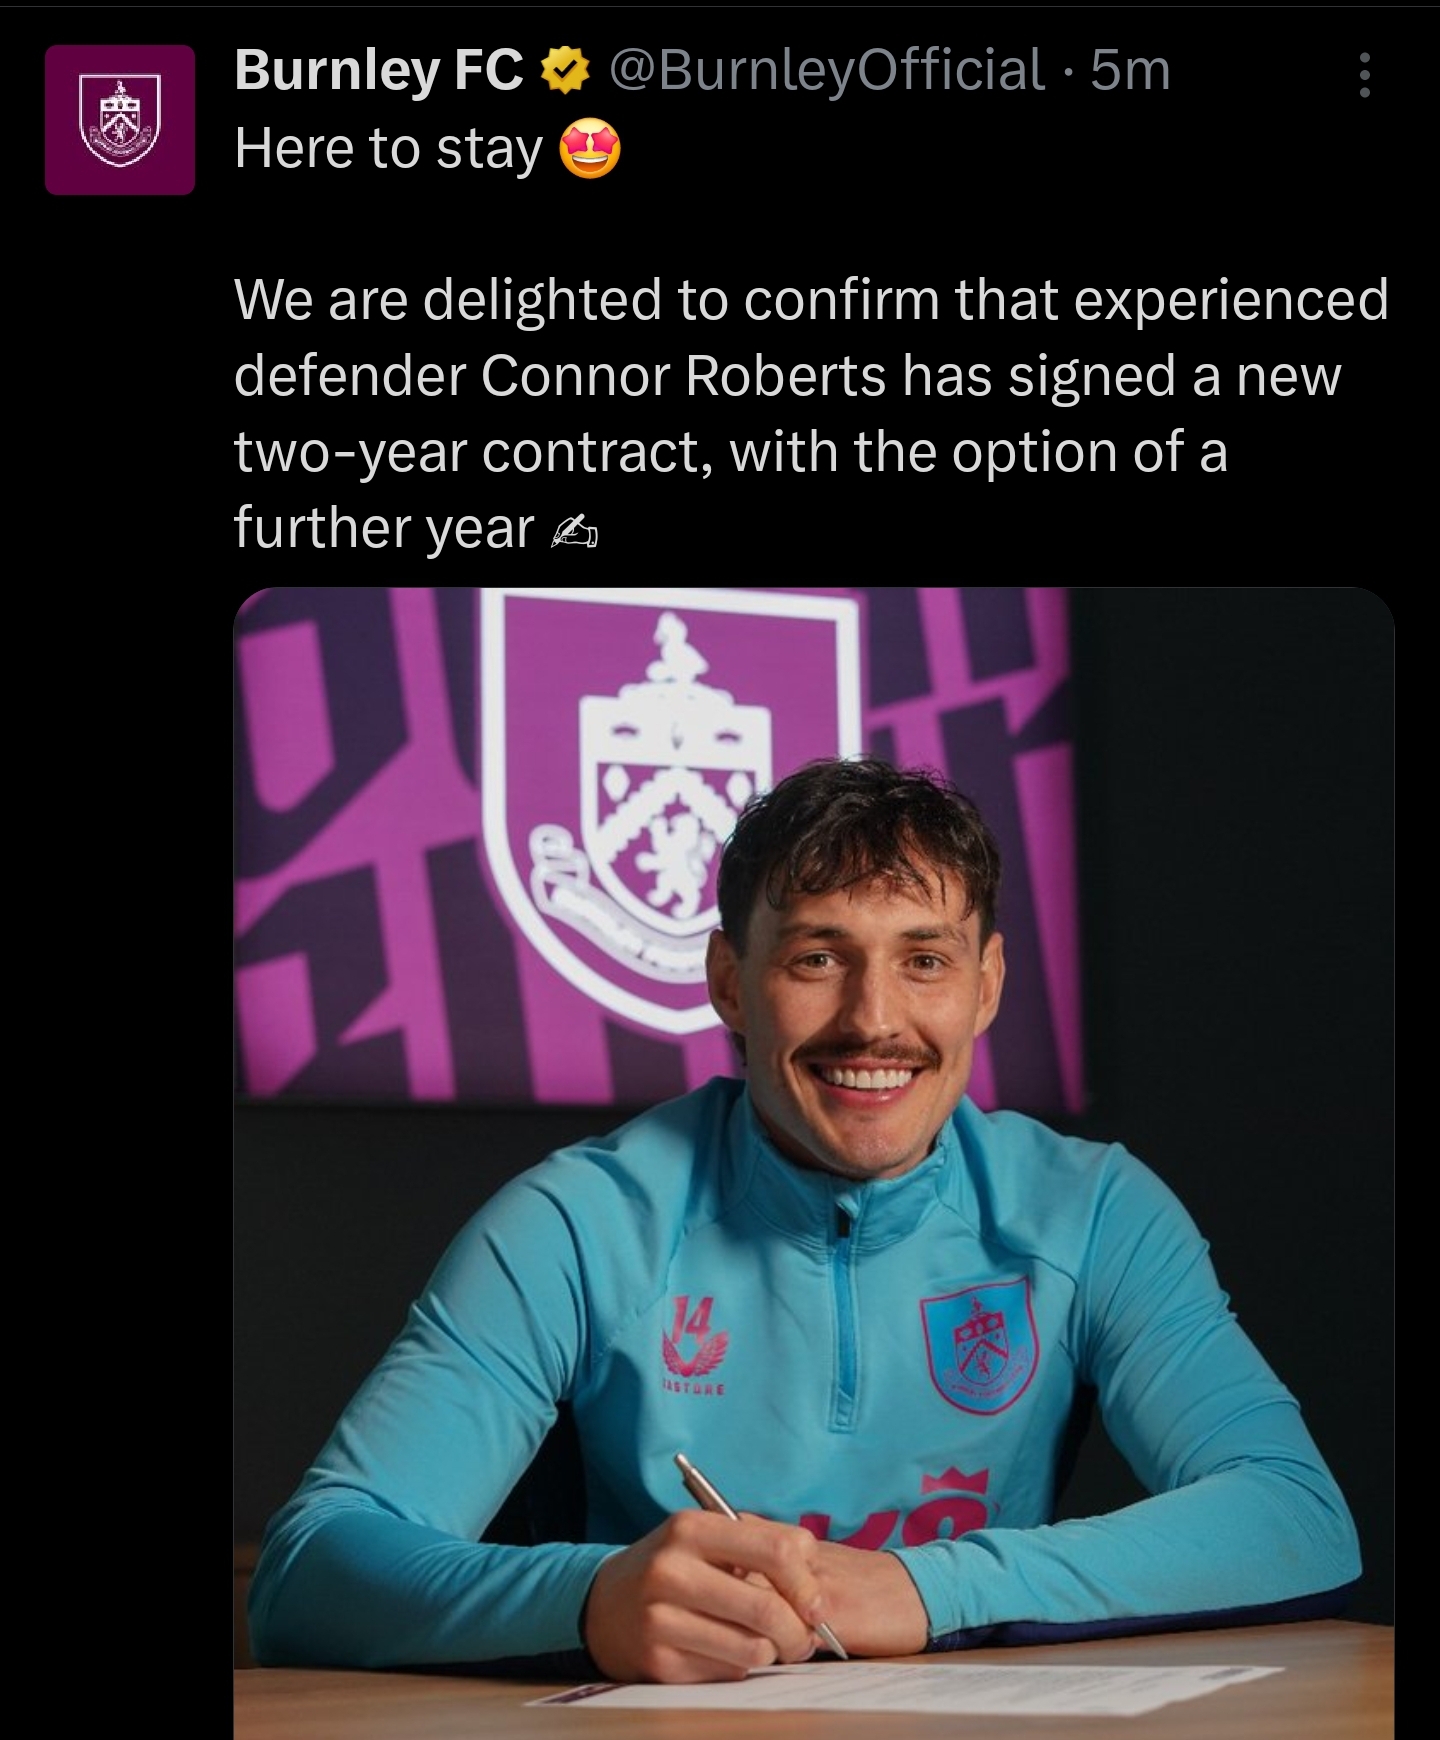Click the 5m post timestamp

pyautogui.click(x=1130, y=71)
